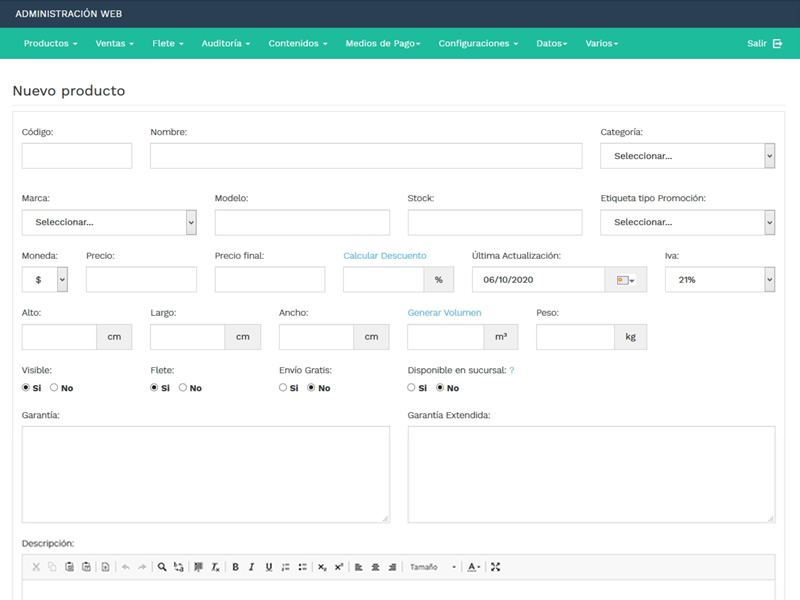Open the Categoría dropdown
The image size is (800, 600).
coord(687,156)
